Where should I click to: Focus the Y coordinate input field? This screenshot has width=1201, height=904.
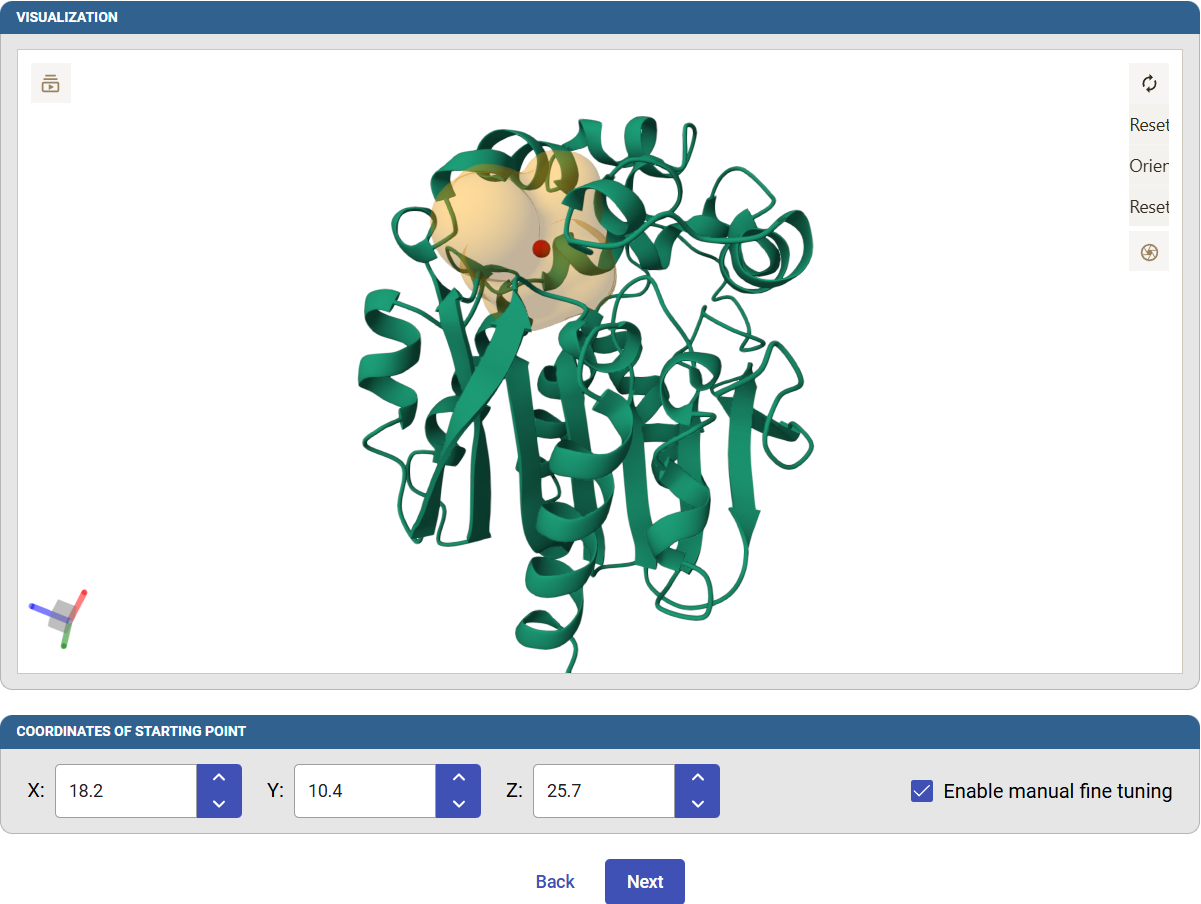pos(365,791)
